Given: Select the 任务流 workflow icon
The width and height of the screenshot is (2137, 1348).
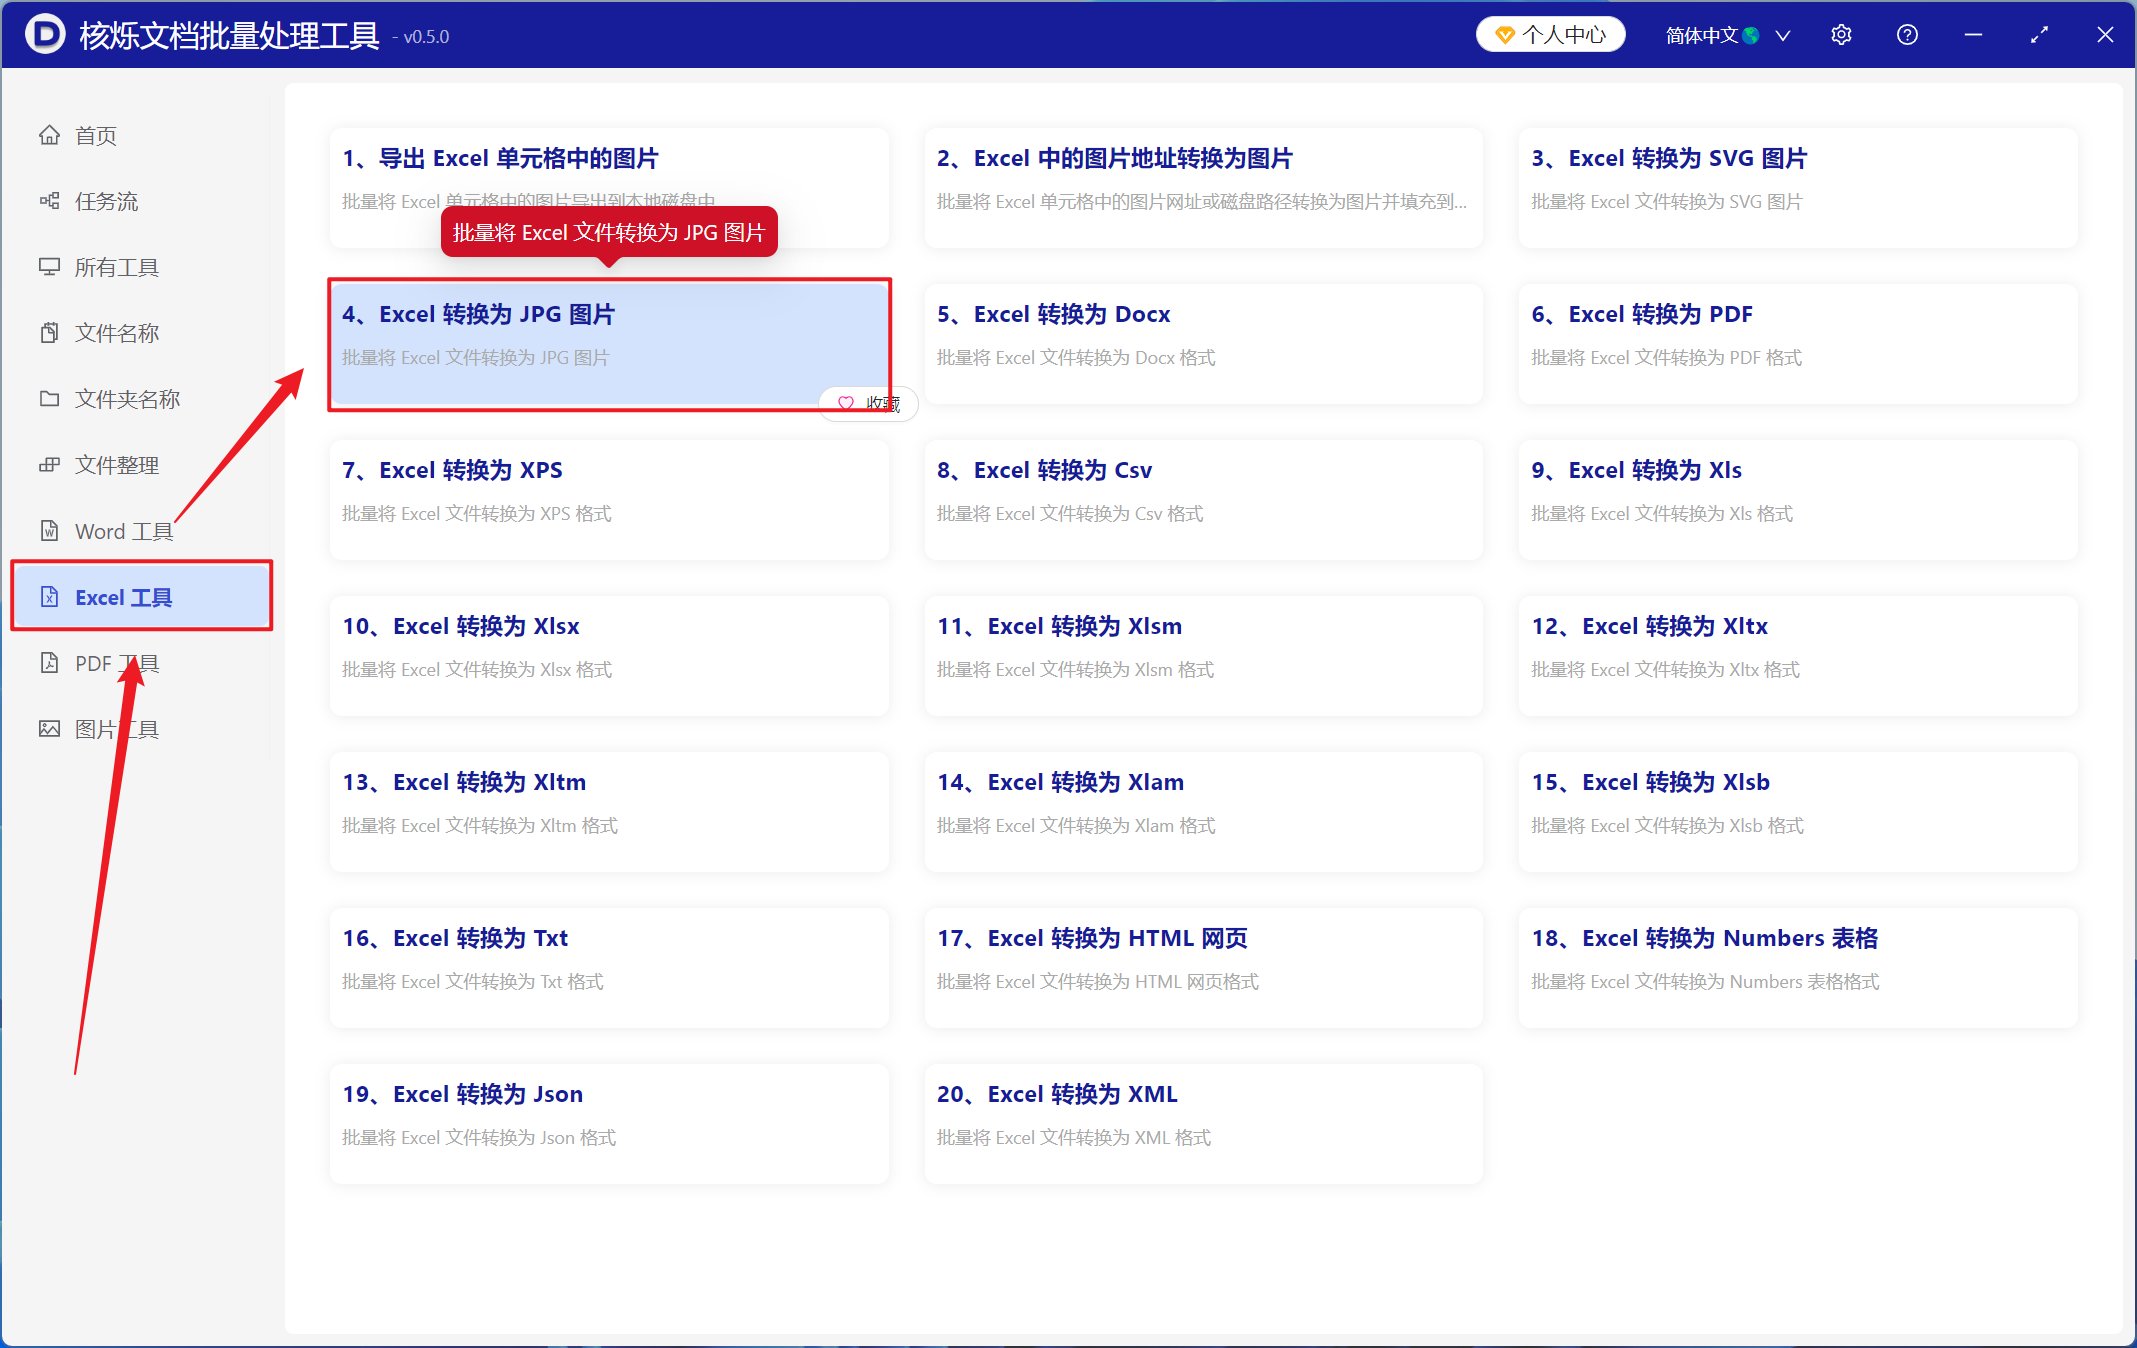Looking at the screenshot, I should pos(49,201).
